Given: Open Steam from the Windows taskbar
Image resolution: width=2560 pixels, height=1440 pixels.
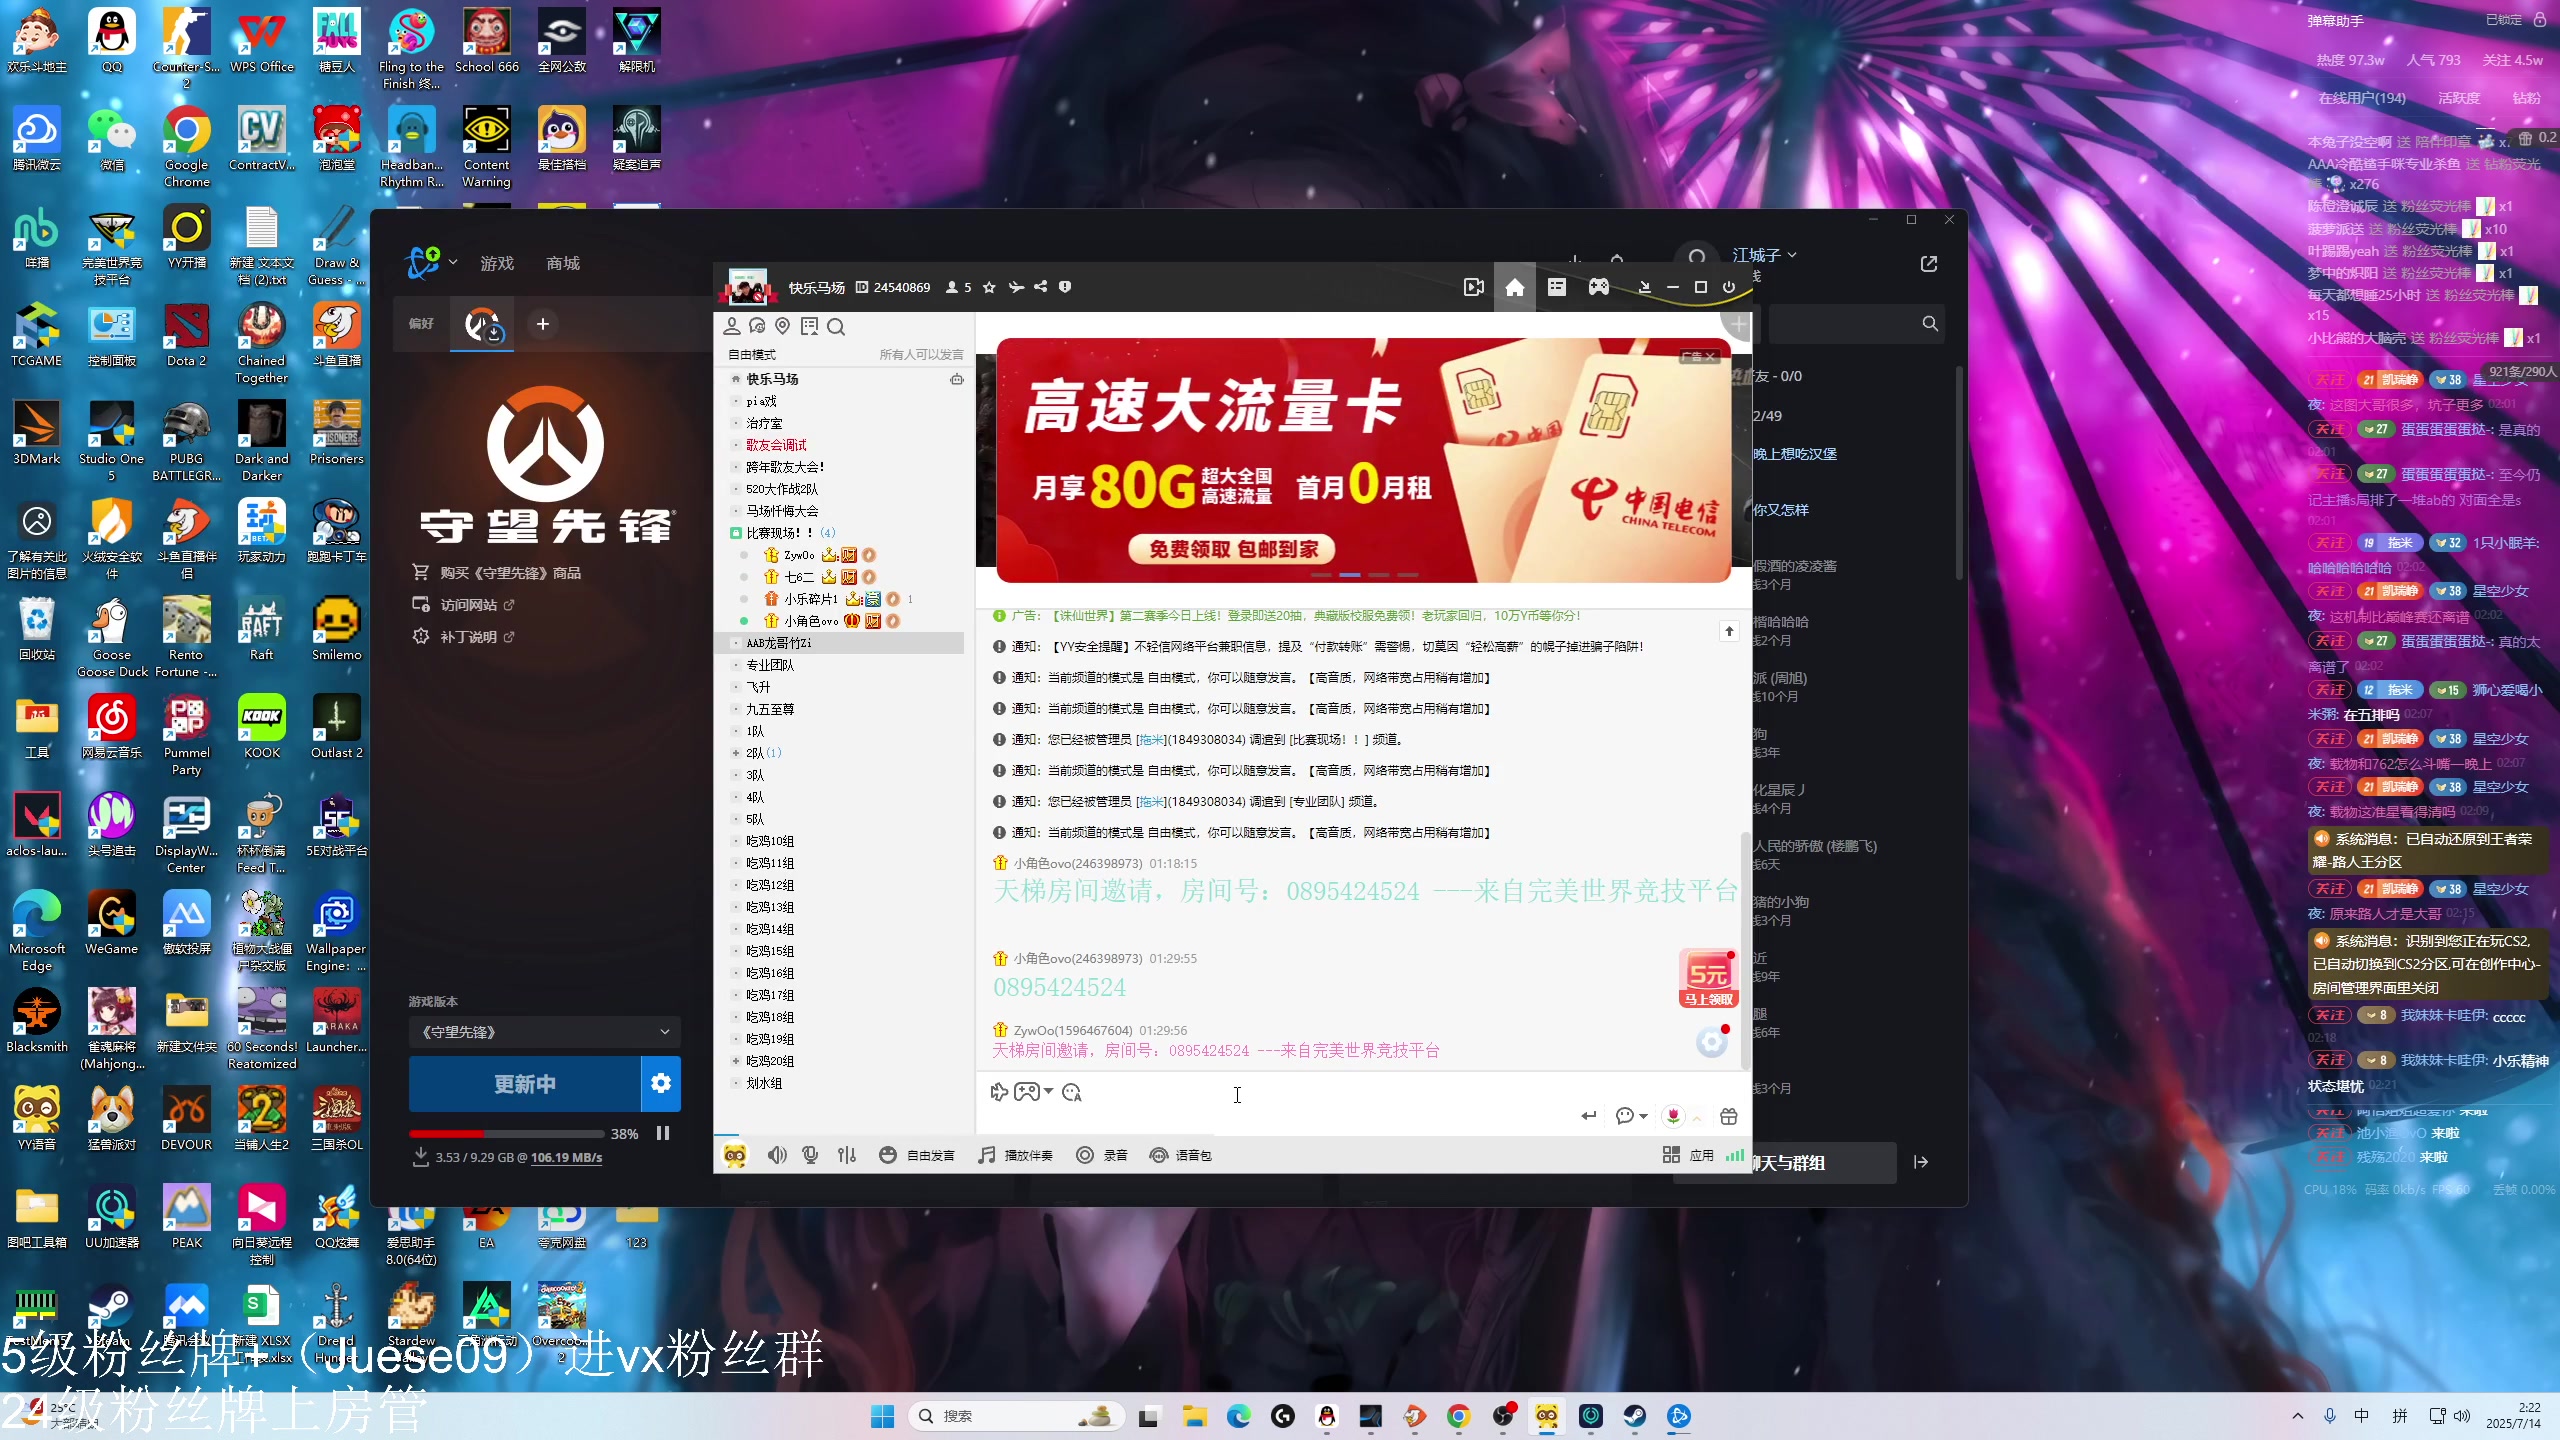Looking at the screenshot, I should (x=1635, y=1416).
